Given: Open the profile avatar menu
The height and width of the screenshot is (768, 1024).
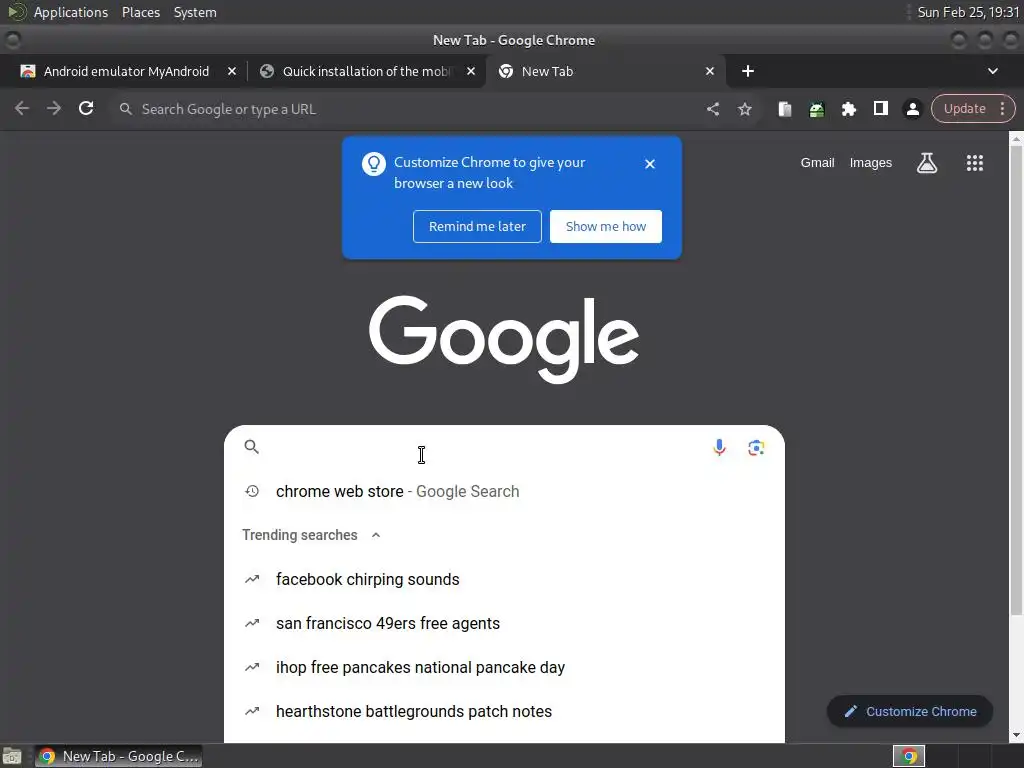Looking at the screenshot, I should [x=913, y=109].
